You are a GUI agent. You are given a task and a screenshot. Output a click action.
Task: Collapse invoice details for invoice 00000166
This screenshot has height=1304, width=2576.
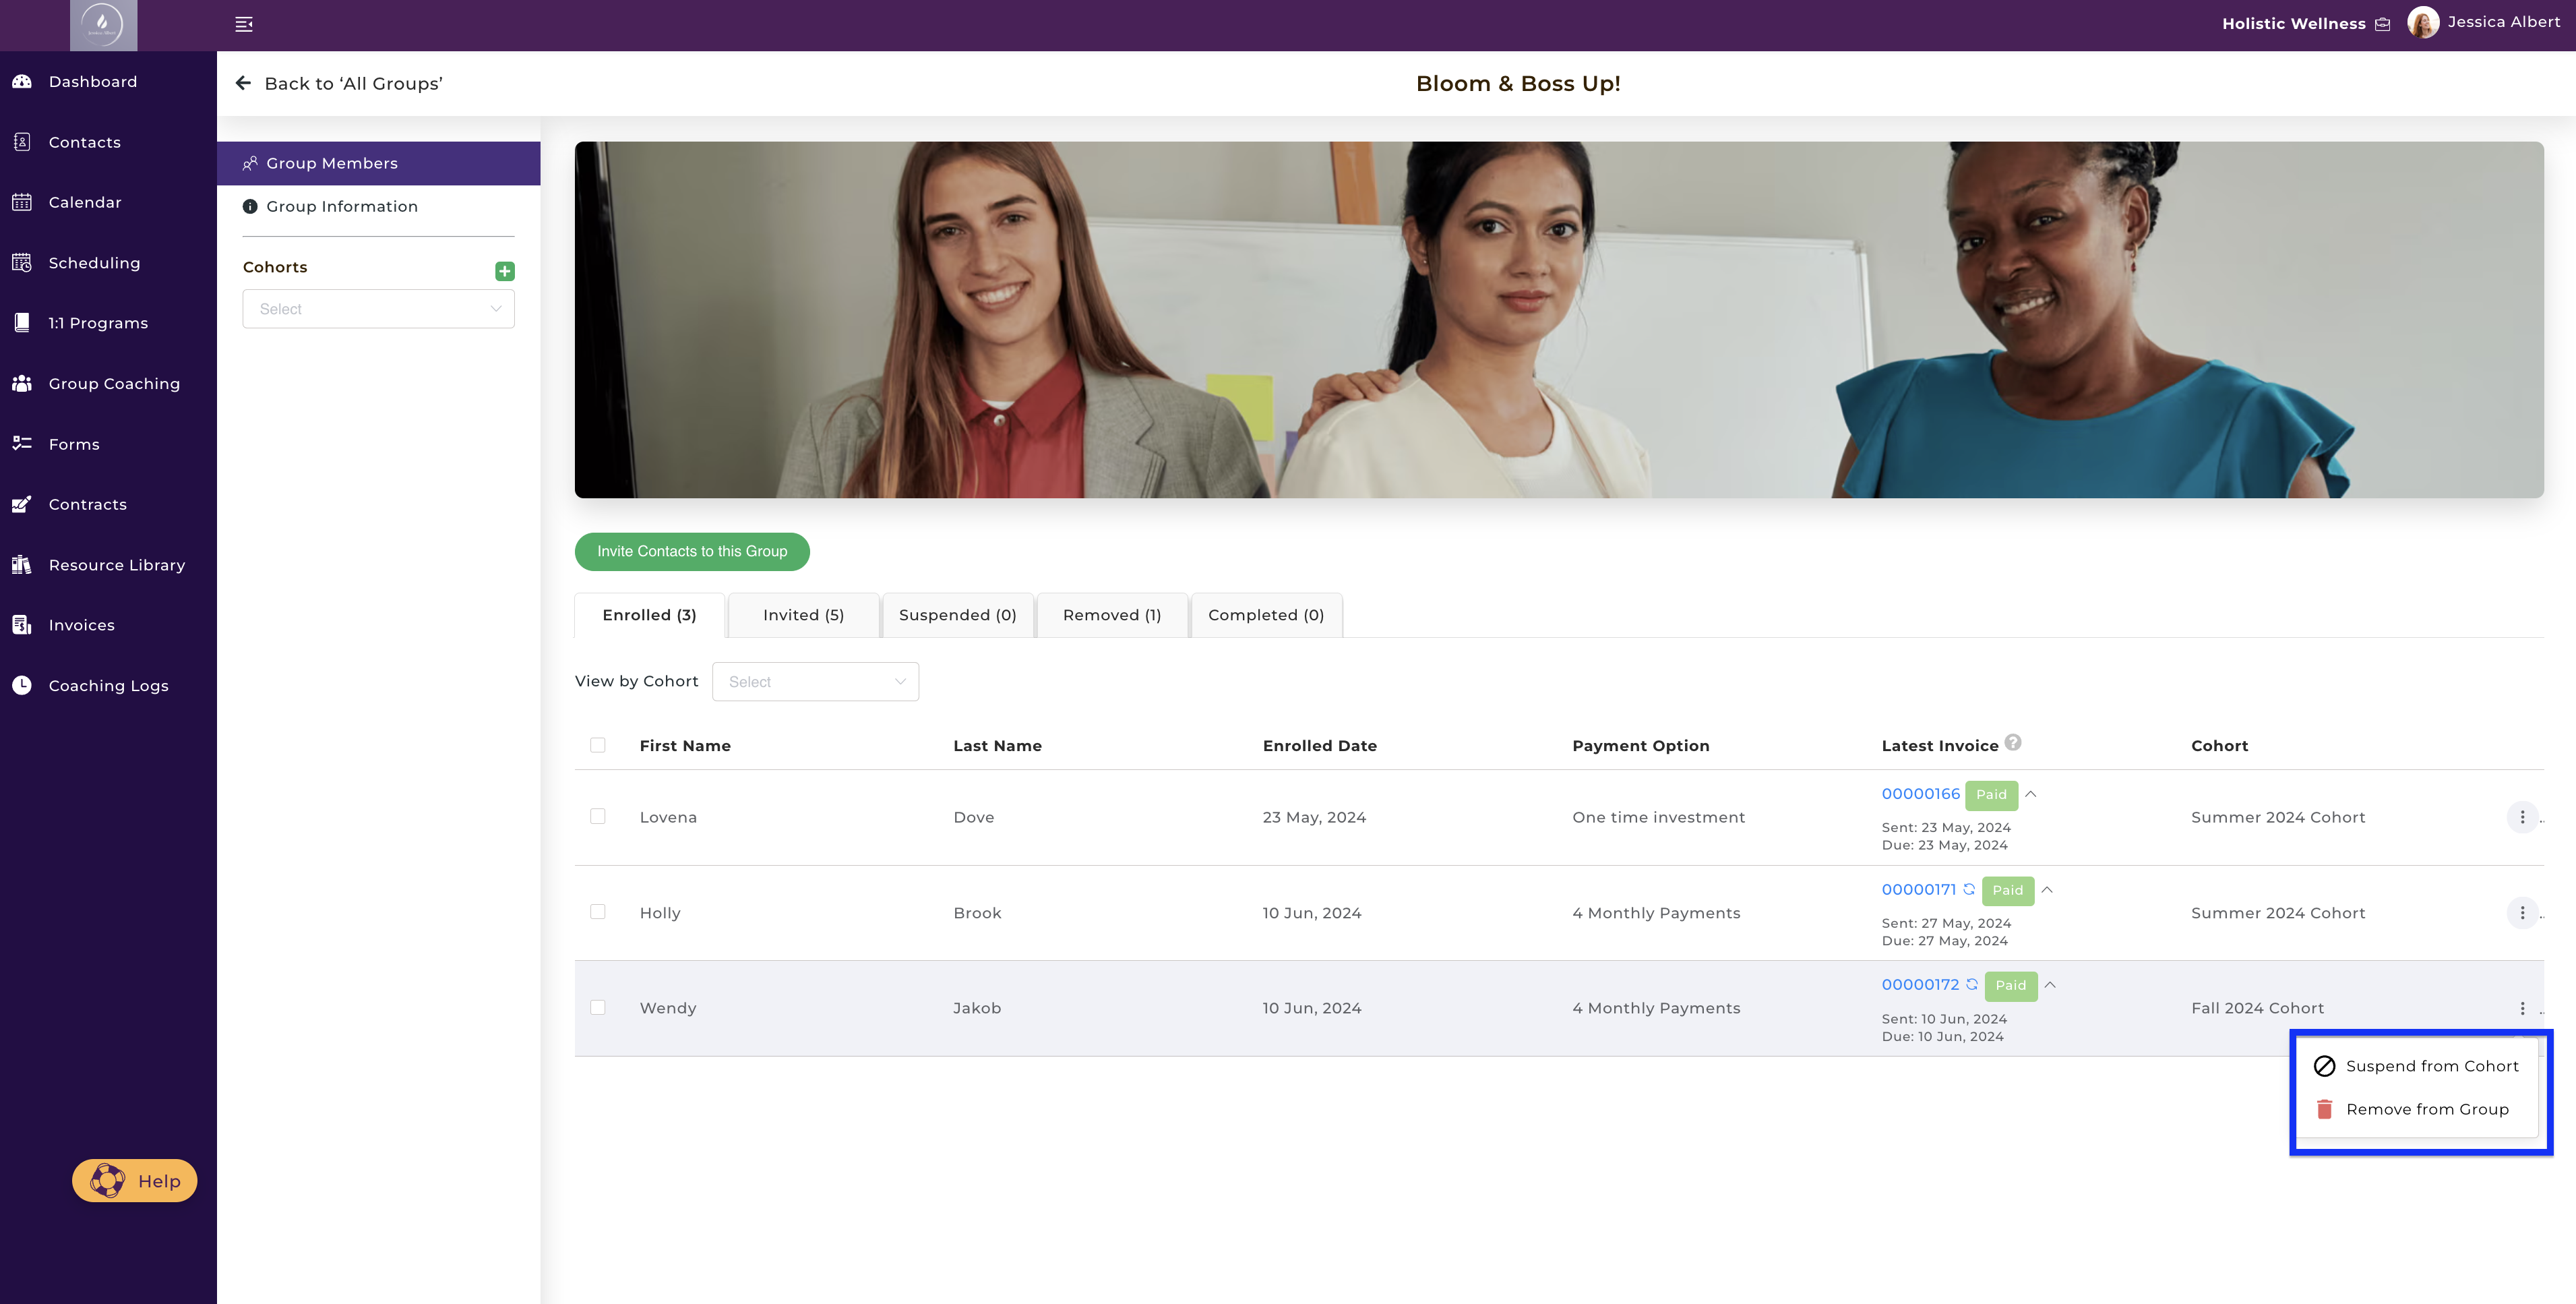click(2031, 794)
